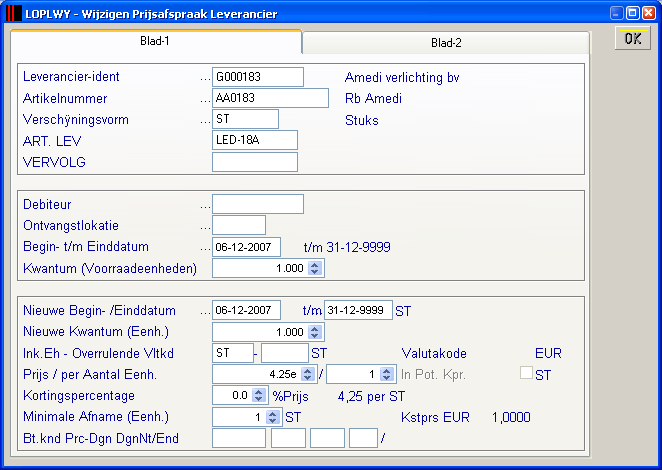Click the second Bt.knd Prc-Dgn field
Image resolution: width=662 pixels, height=470 pixels.
pos(288,438)
